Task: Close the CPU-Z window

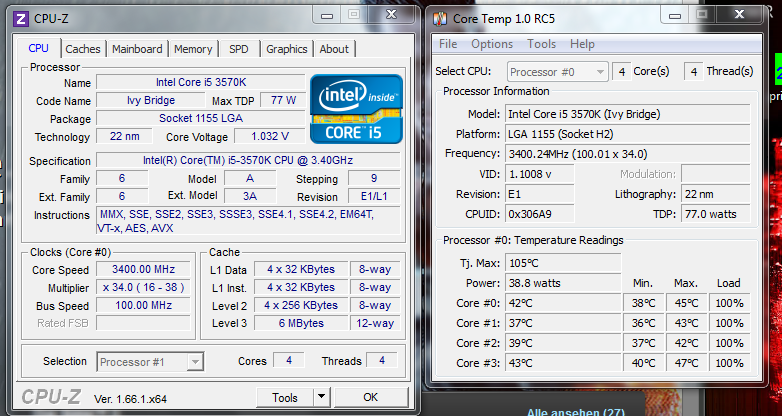Action: click(391, 15)
